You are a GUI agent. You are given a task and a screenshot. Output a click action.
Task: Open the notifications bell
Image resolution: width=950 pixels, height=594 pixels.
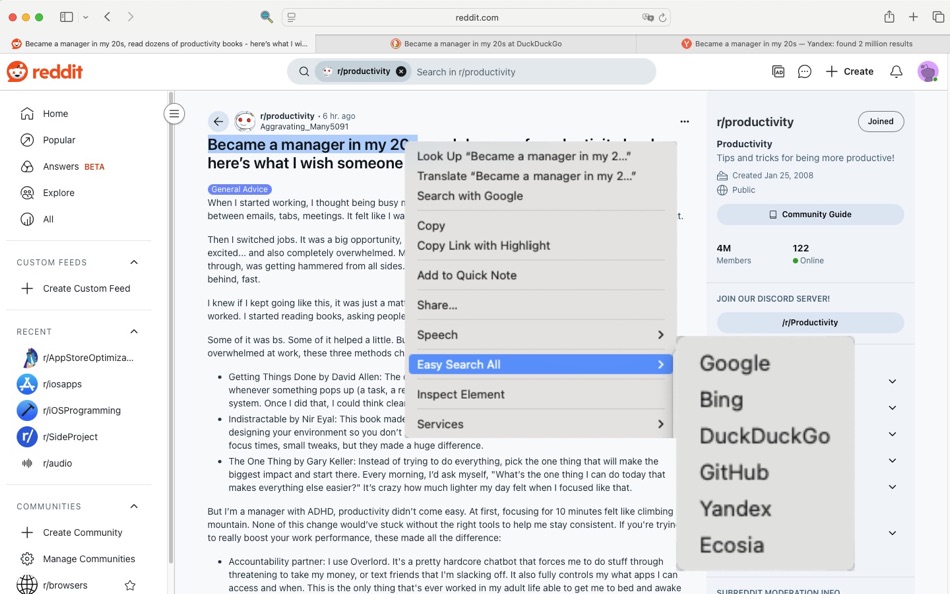tap(897, 71)
